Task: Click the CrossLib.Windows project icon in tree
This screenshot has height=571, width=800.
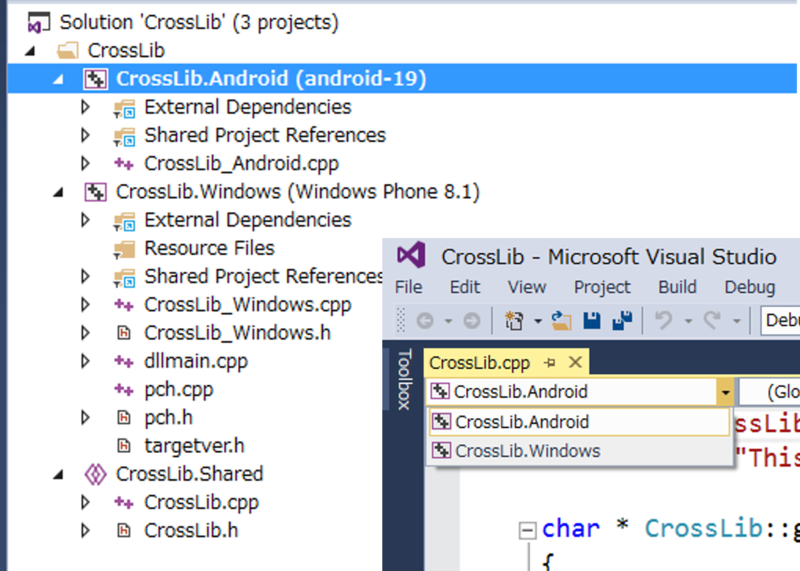Action: click(x=95, y=192)
